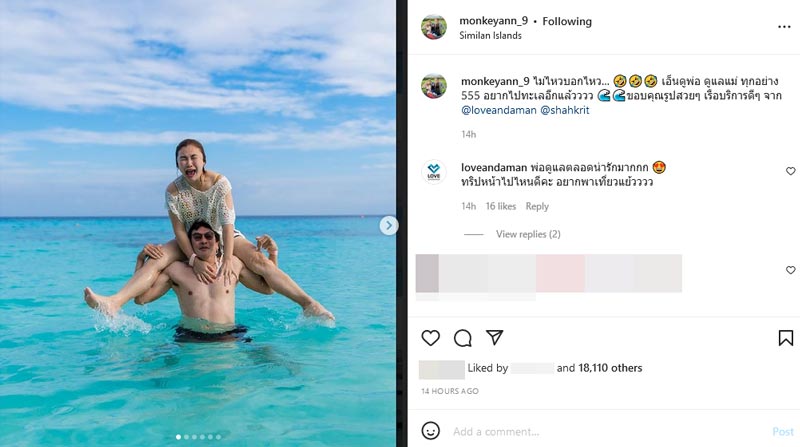Go to next photo in carousel
The width and height of the screenshot is (800, 447).
pyautogui.click(x=389, y=226)
